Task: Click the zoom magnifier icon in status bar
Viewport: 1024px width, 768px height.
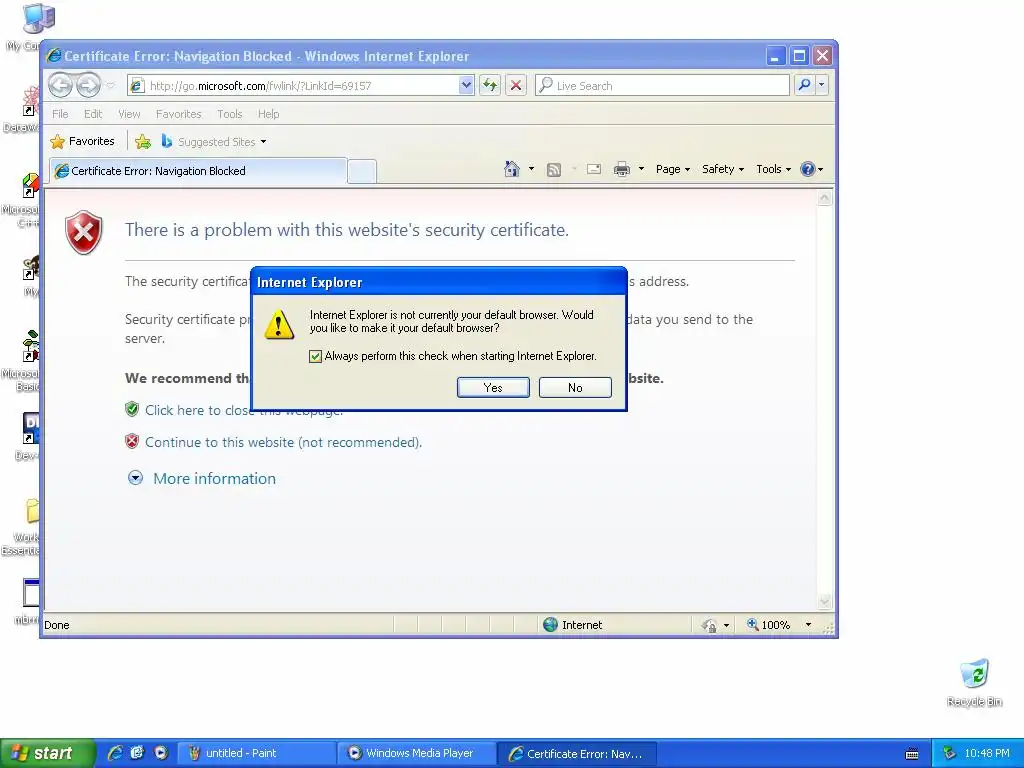Action: (752, 624)
